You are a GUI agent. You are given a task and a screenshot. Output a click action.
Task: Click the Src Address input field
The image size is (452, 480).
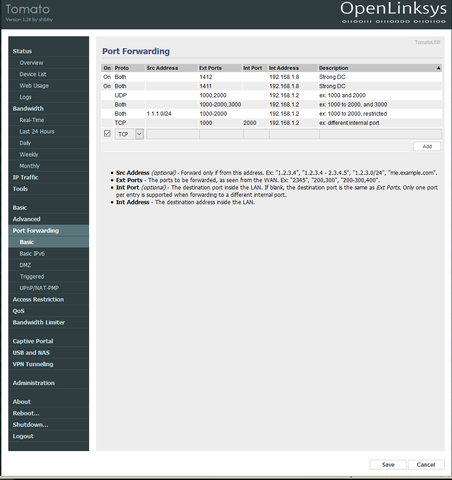(x=173, y=134)
